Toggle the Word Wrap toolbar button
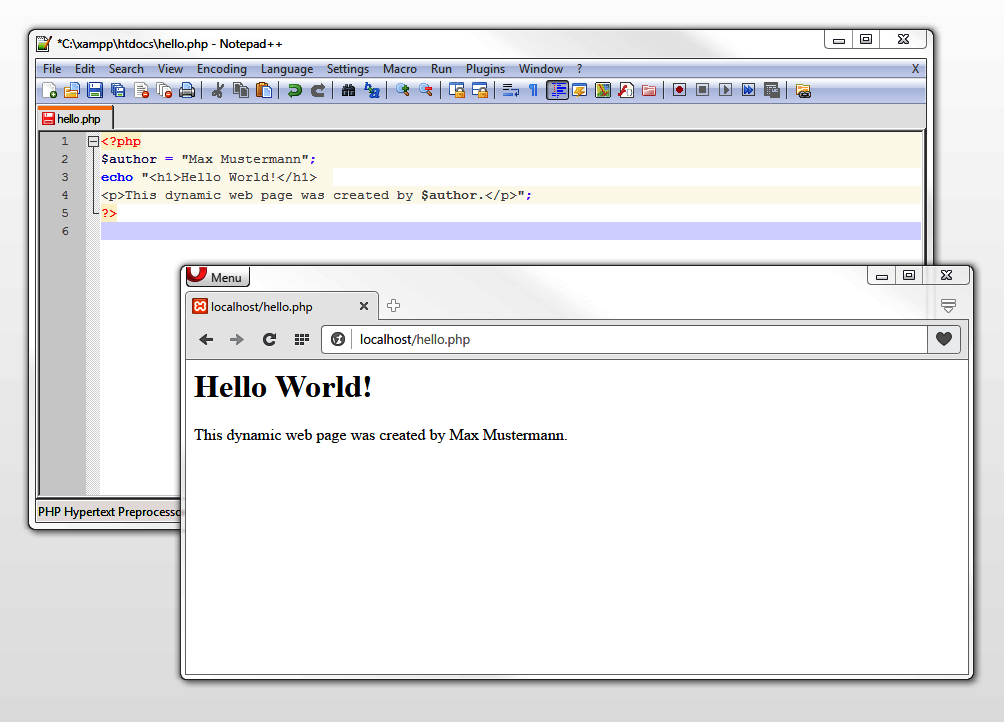Screen dimensions: 1004x722 coord(510,91)
